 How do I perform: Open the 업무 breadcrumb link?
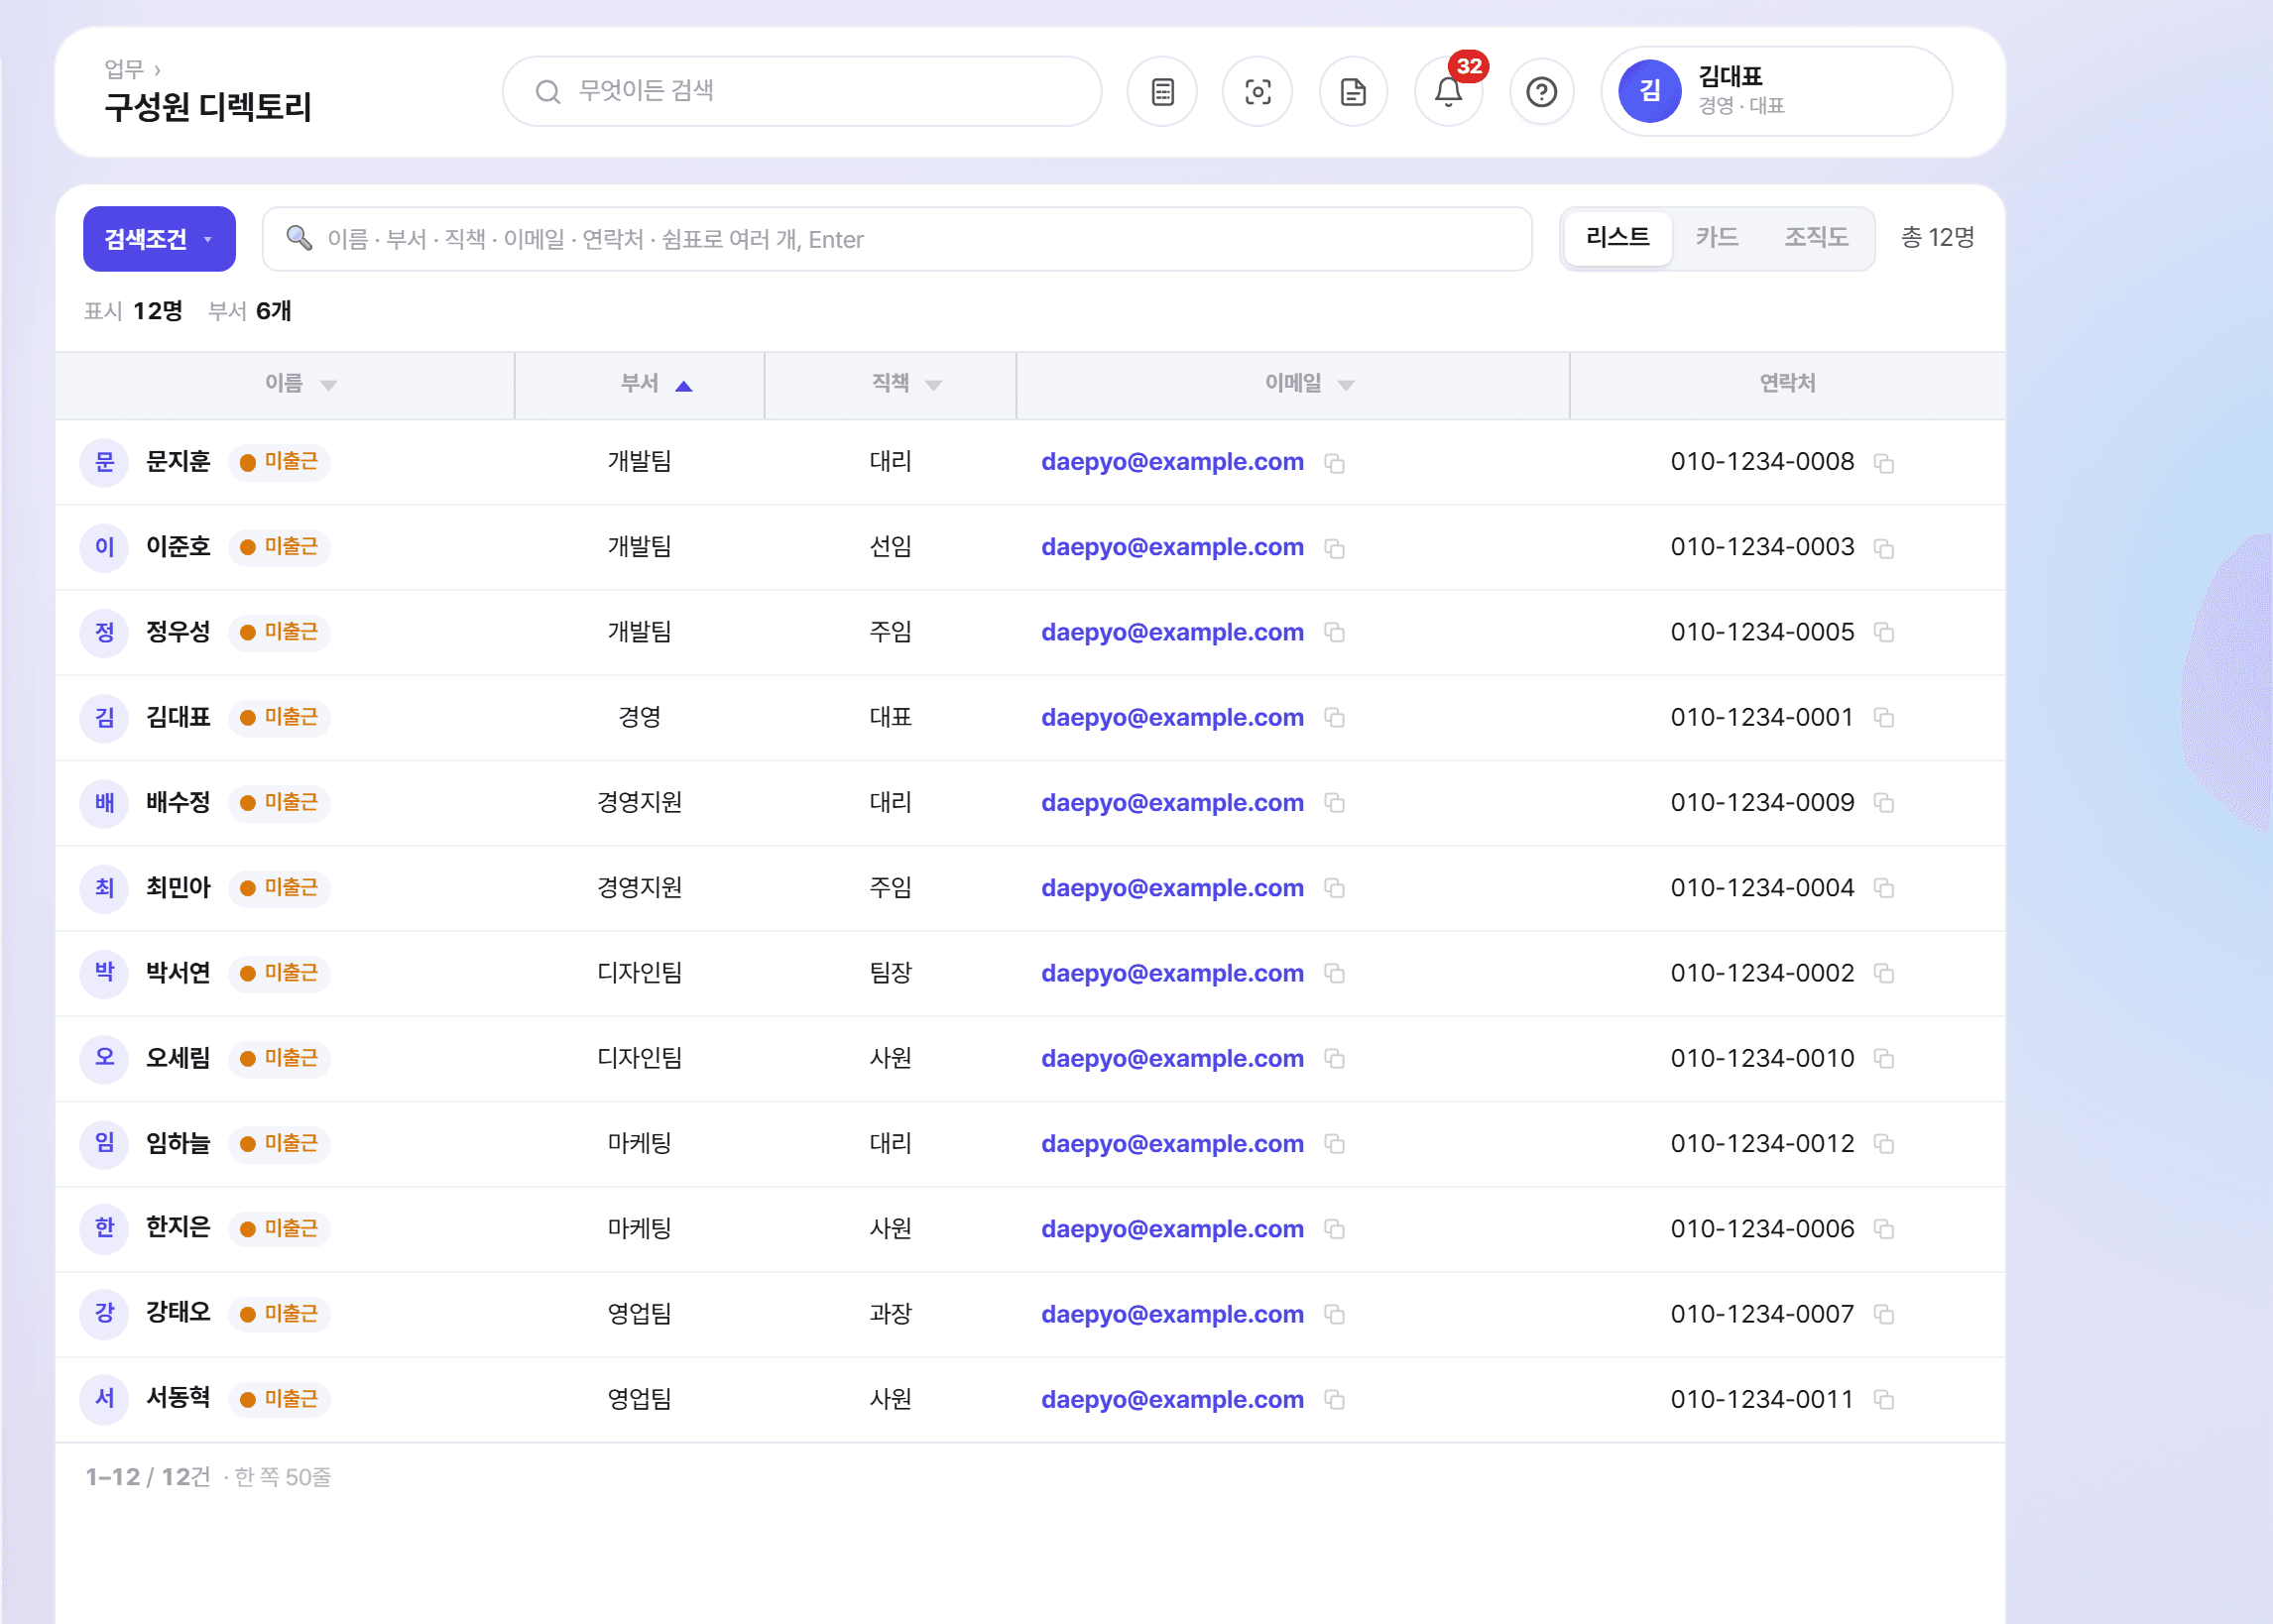[x=124, y=69]
